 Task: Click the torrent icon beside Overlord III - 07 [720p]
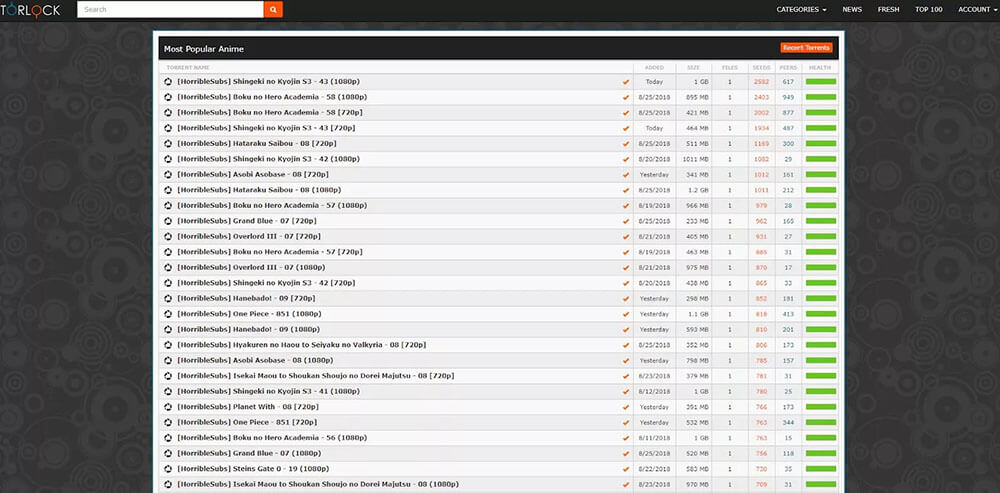pos(168,237)
